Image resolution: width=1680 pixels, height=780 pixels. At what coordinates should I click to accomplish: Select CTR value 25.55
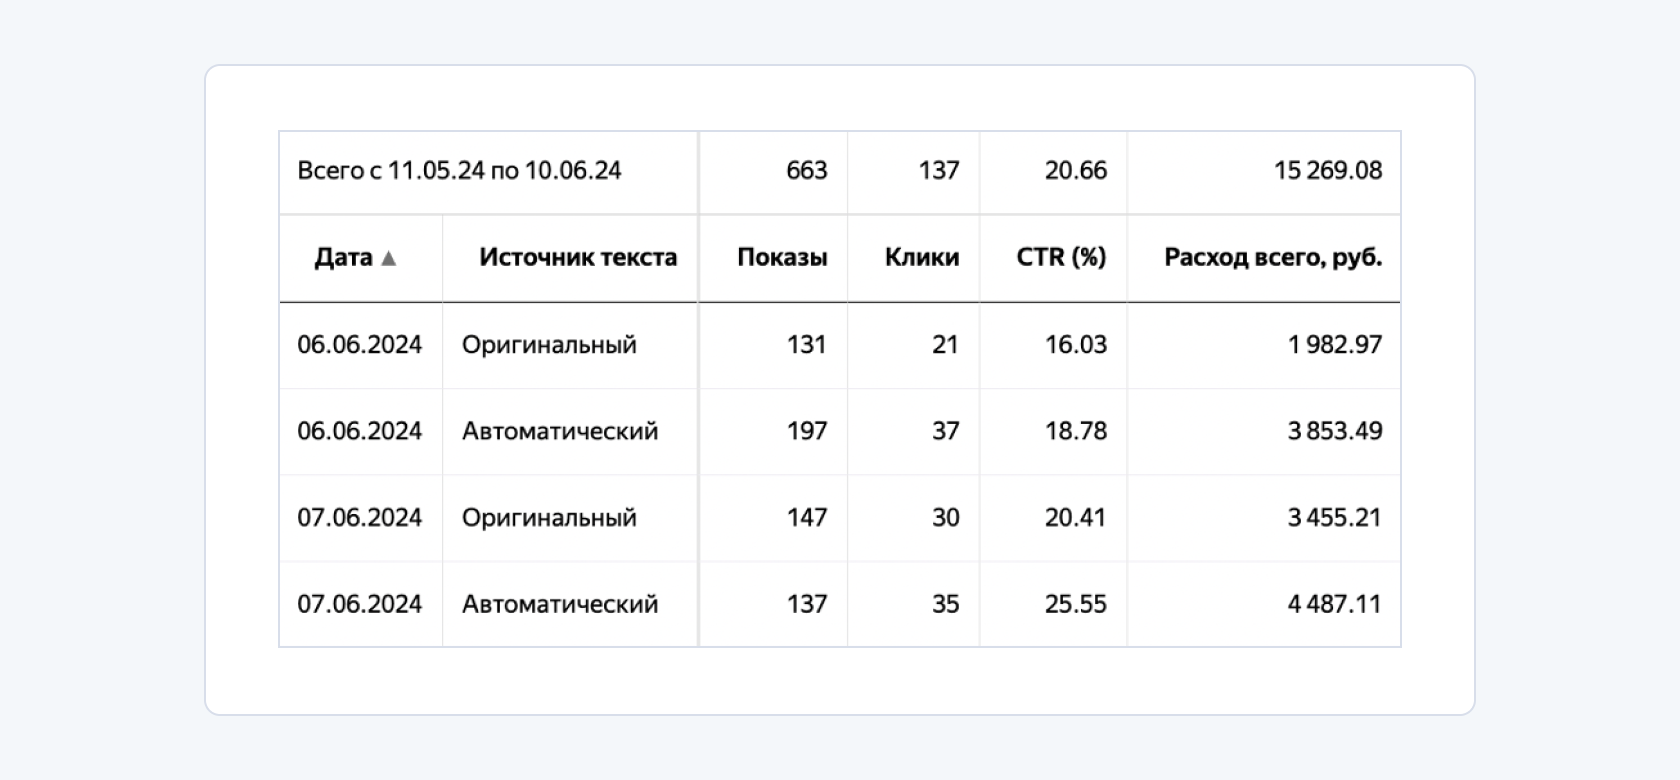click(x=1076, y=604)
